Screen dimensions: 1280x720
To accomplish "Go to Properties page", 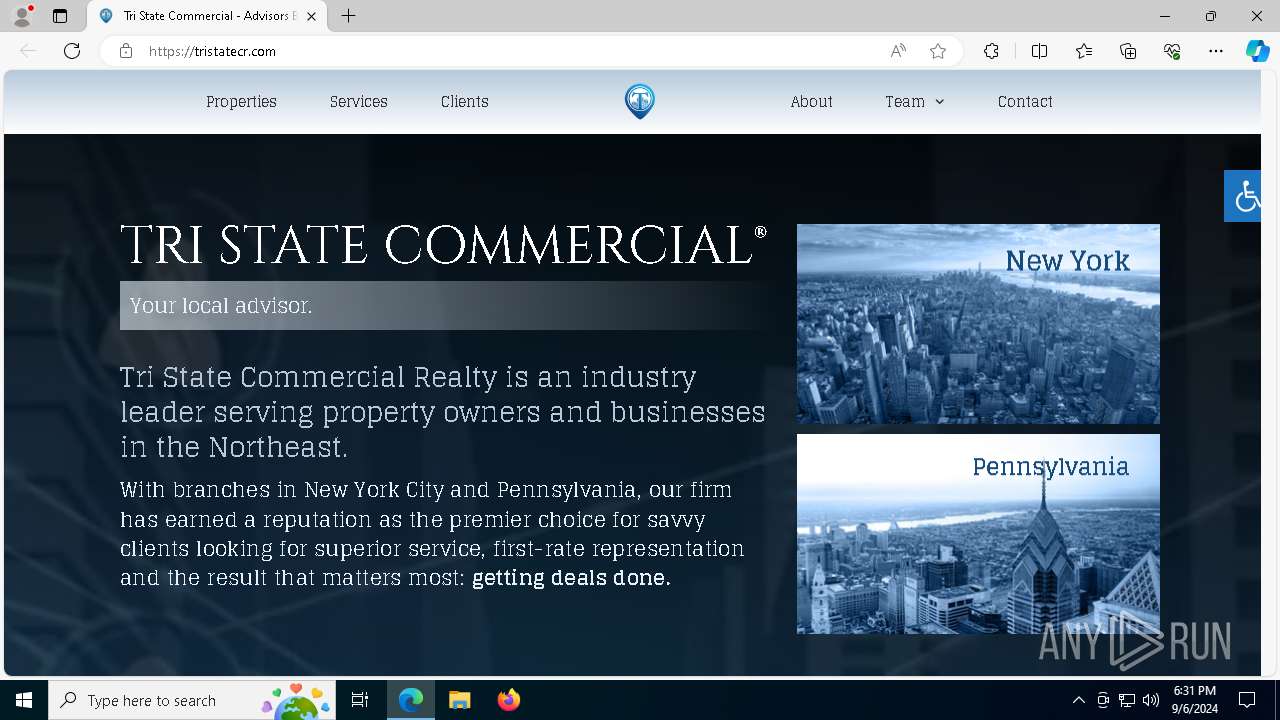I will 241,101.
